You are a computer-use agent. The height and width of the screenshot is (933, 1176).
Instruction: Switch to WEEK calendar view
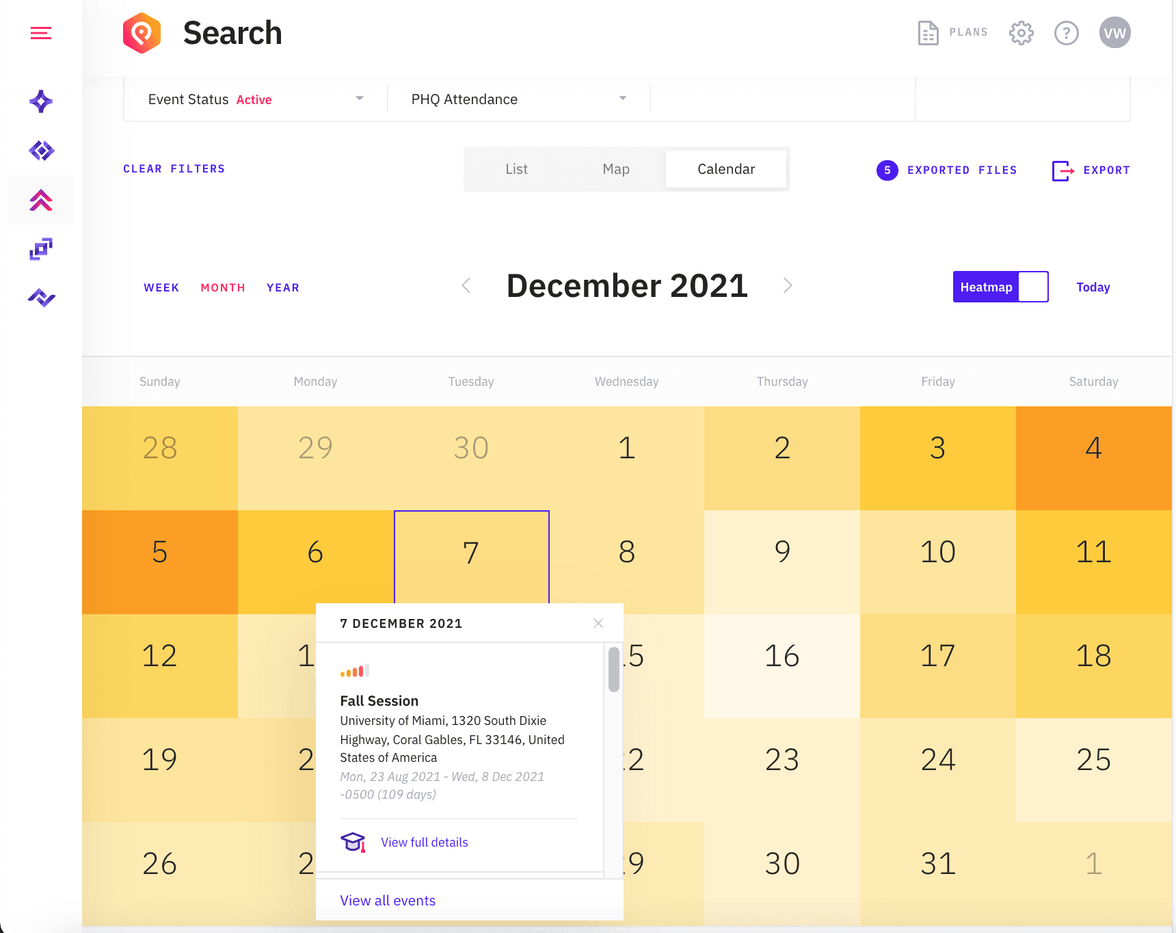click(x=161, y=287)
